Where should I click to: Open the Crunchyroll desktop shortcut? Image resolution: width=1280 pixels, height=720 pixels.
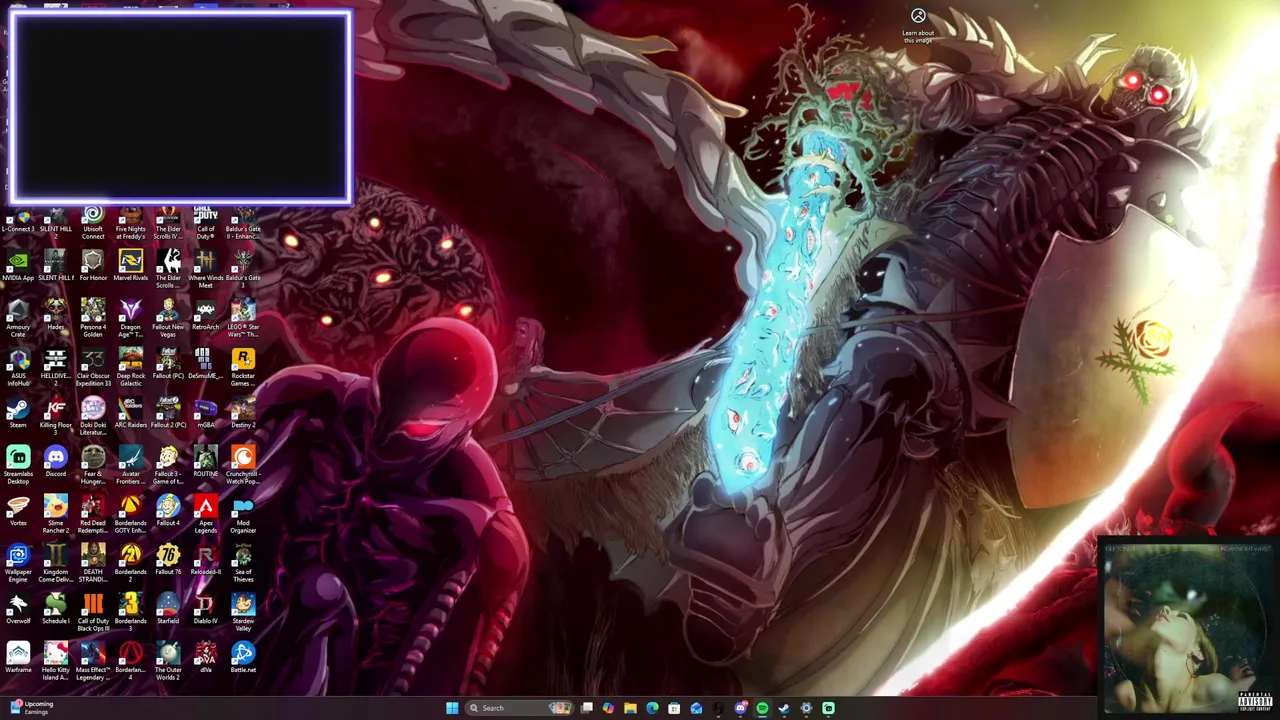[x=243, y=465]
